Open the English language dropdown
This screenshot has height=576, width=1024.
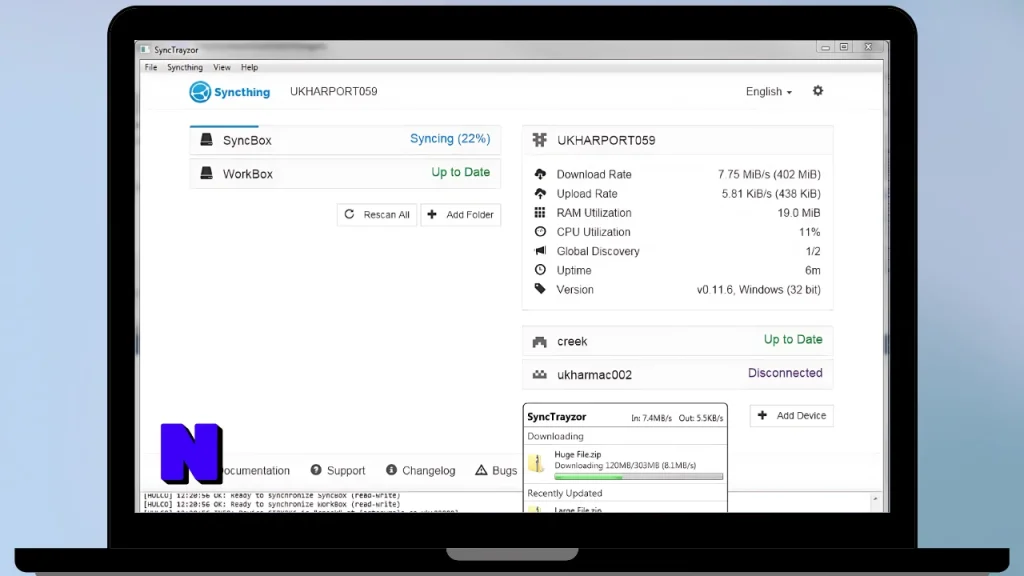tap(769, 91)
